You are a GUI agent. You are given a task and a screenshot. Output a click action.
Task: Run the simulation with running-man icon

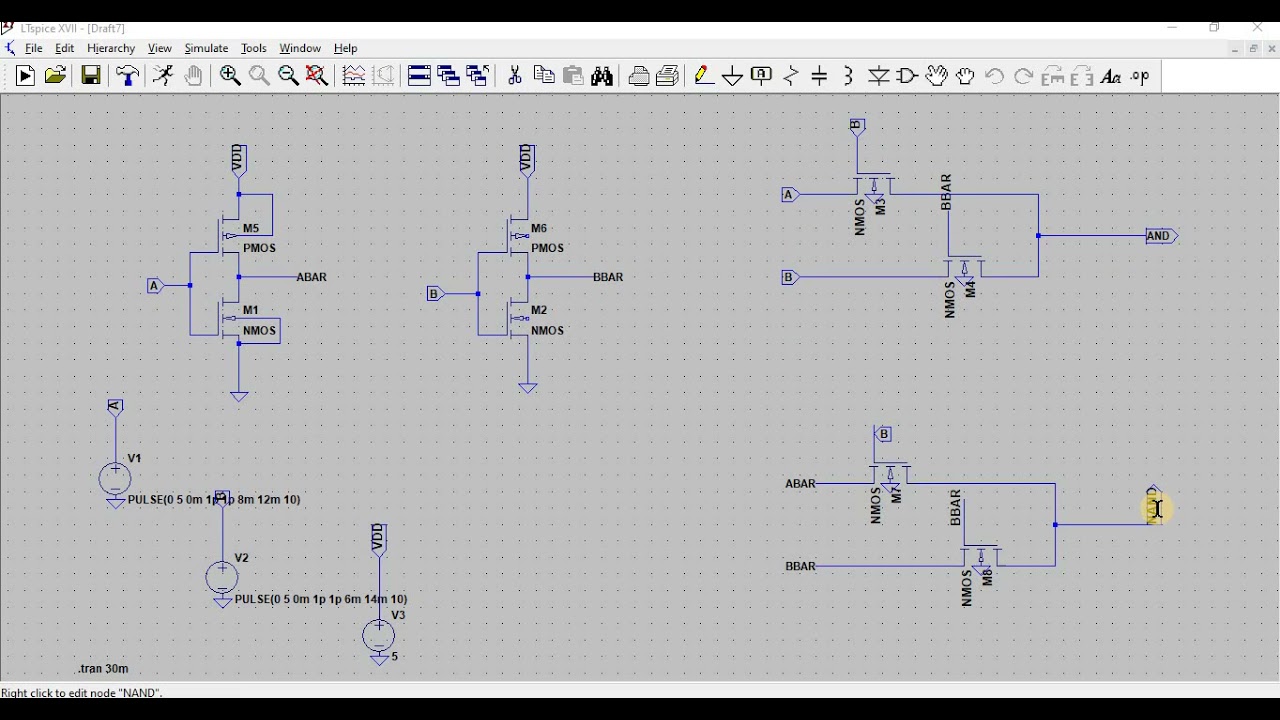point(163,76)
